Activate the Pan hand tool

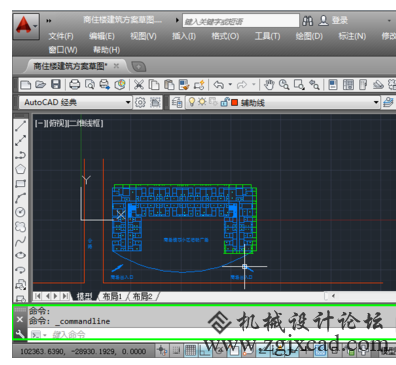(x=269, y=85)
